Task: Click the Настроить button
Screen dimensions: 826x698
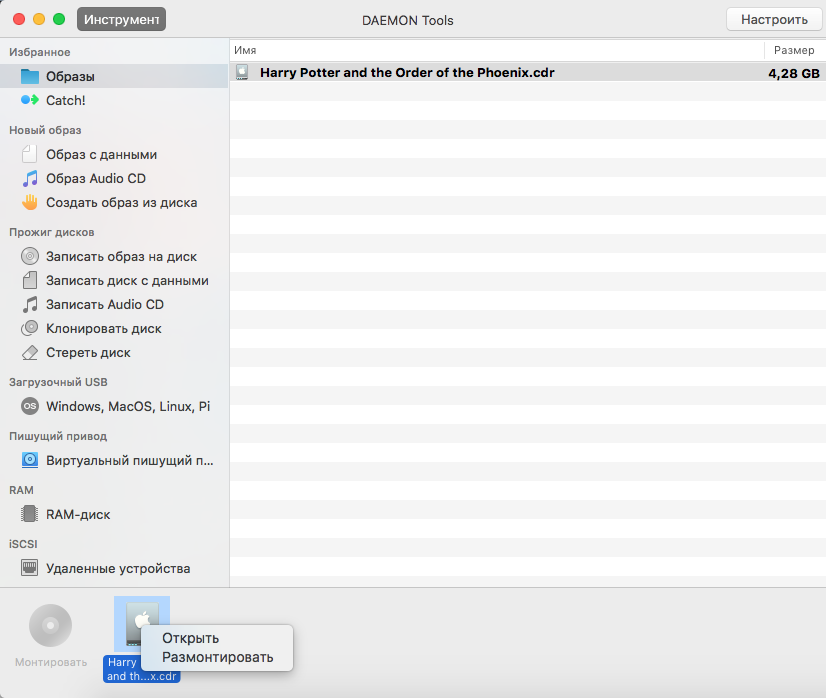Action: click(x=774, y=19)
